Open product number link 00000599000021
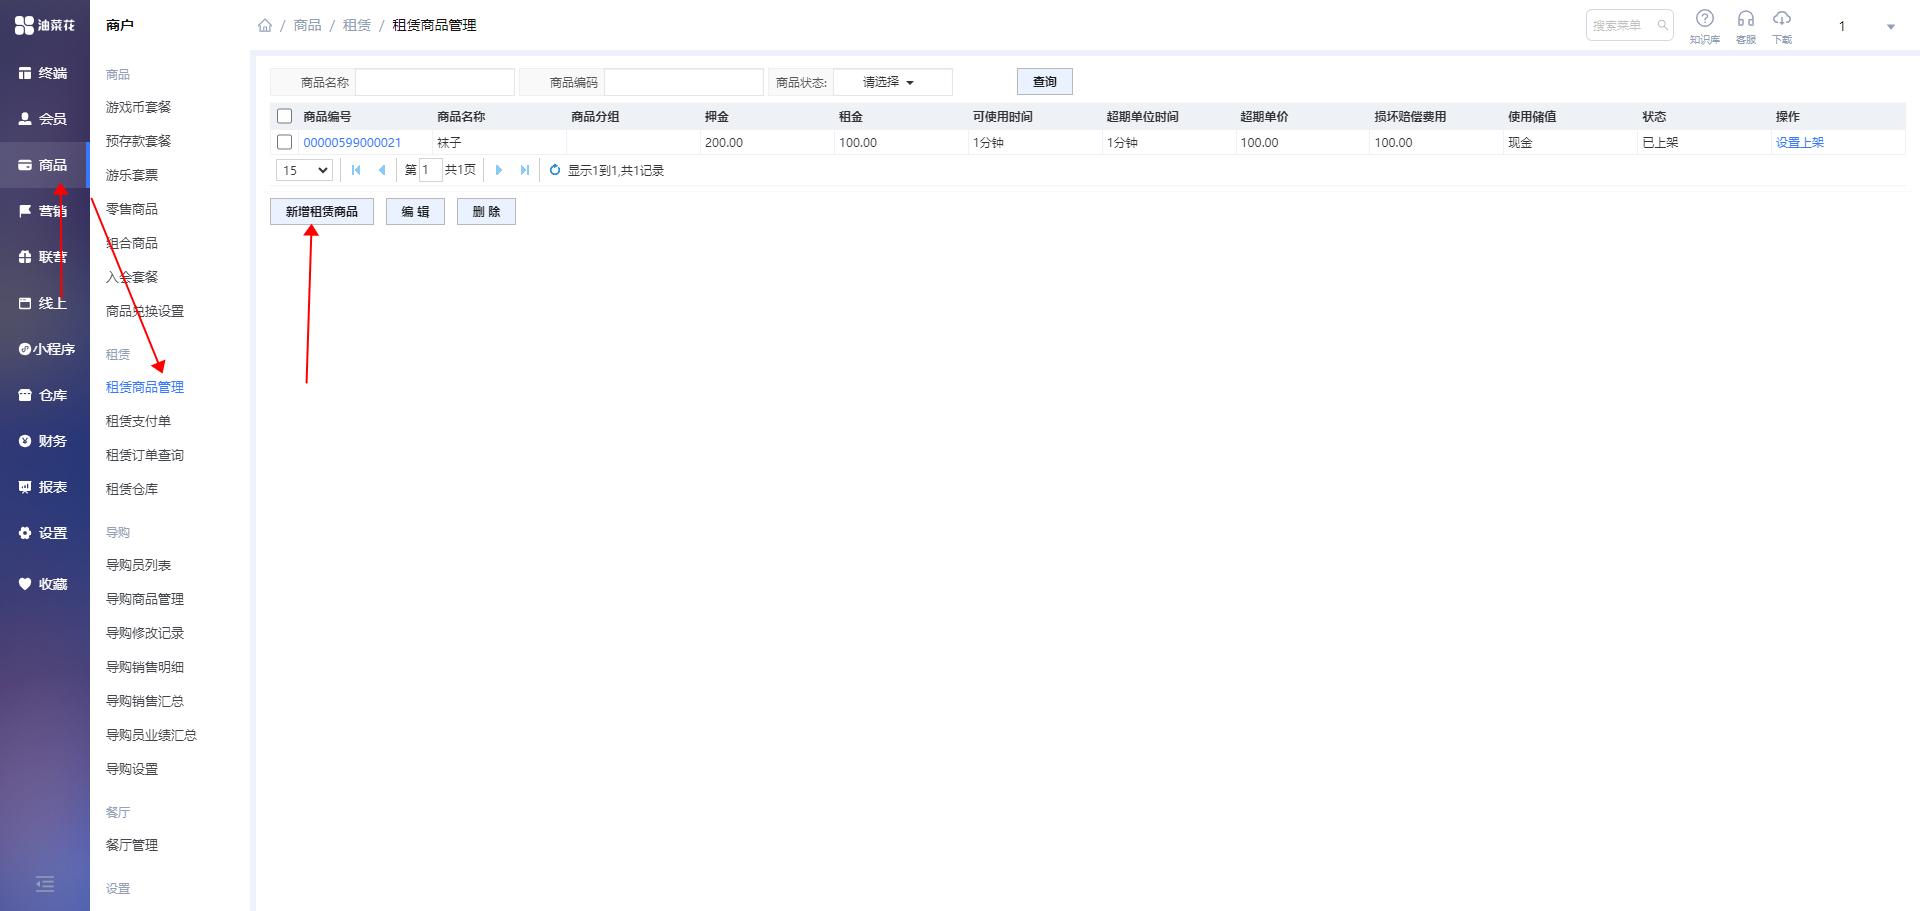The height and width of the screenshot is (911, 1920). tap(352, 142)
